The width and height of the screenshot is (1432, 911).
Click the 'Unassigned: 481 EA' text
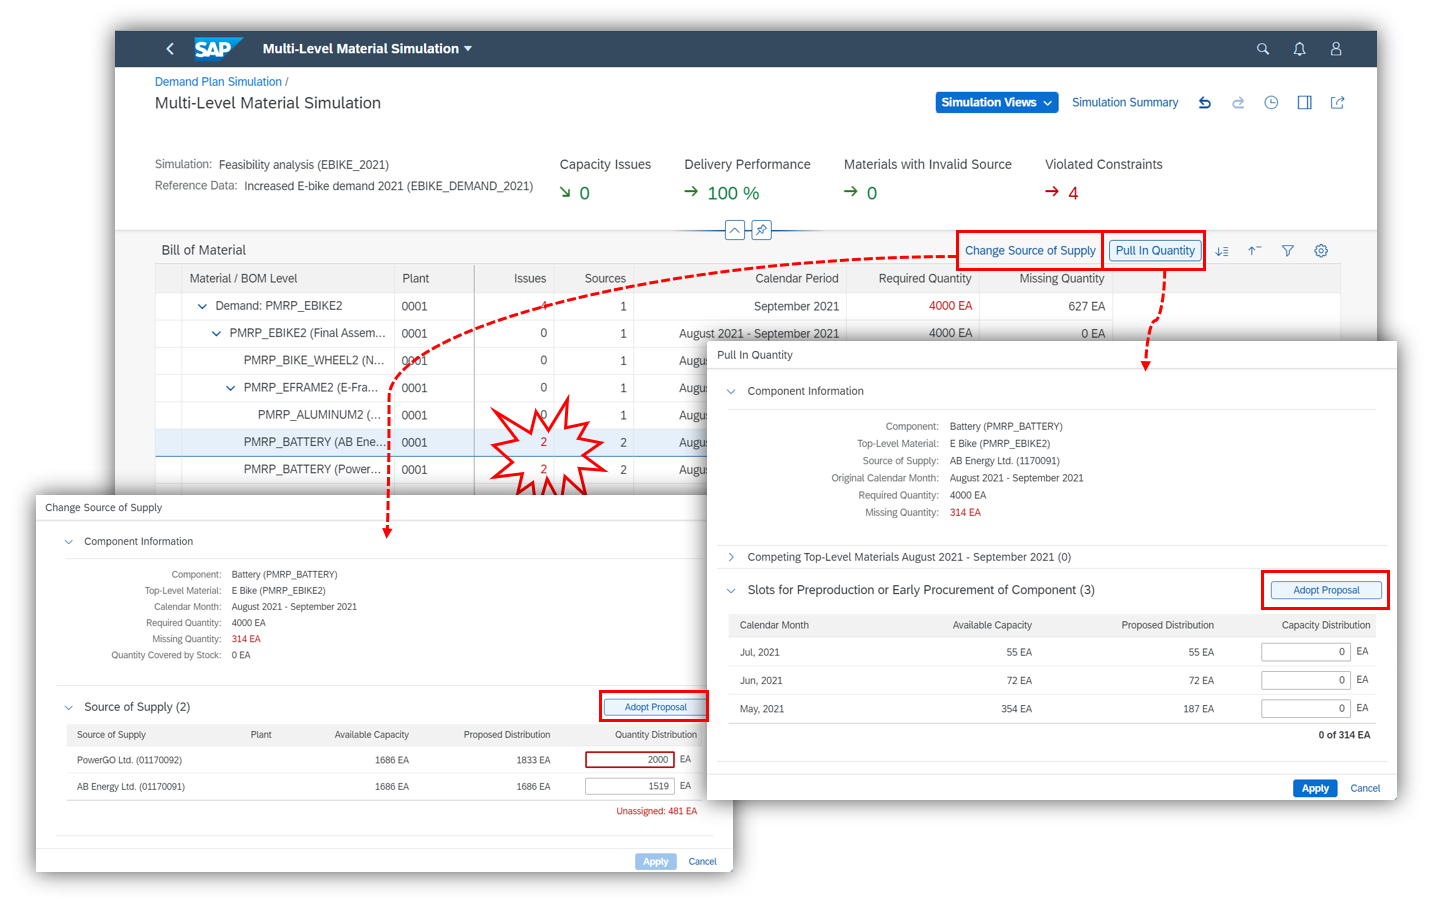click(656, 811)
